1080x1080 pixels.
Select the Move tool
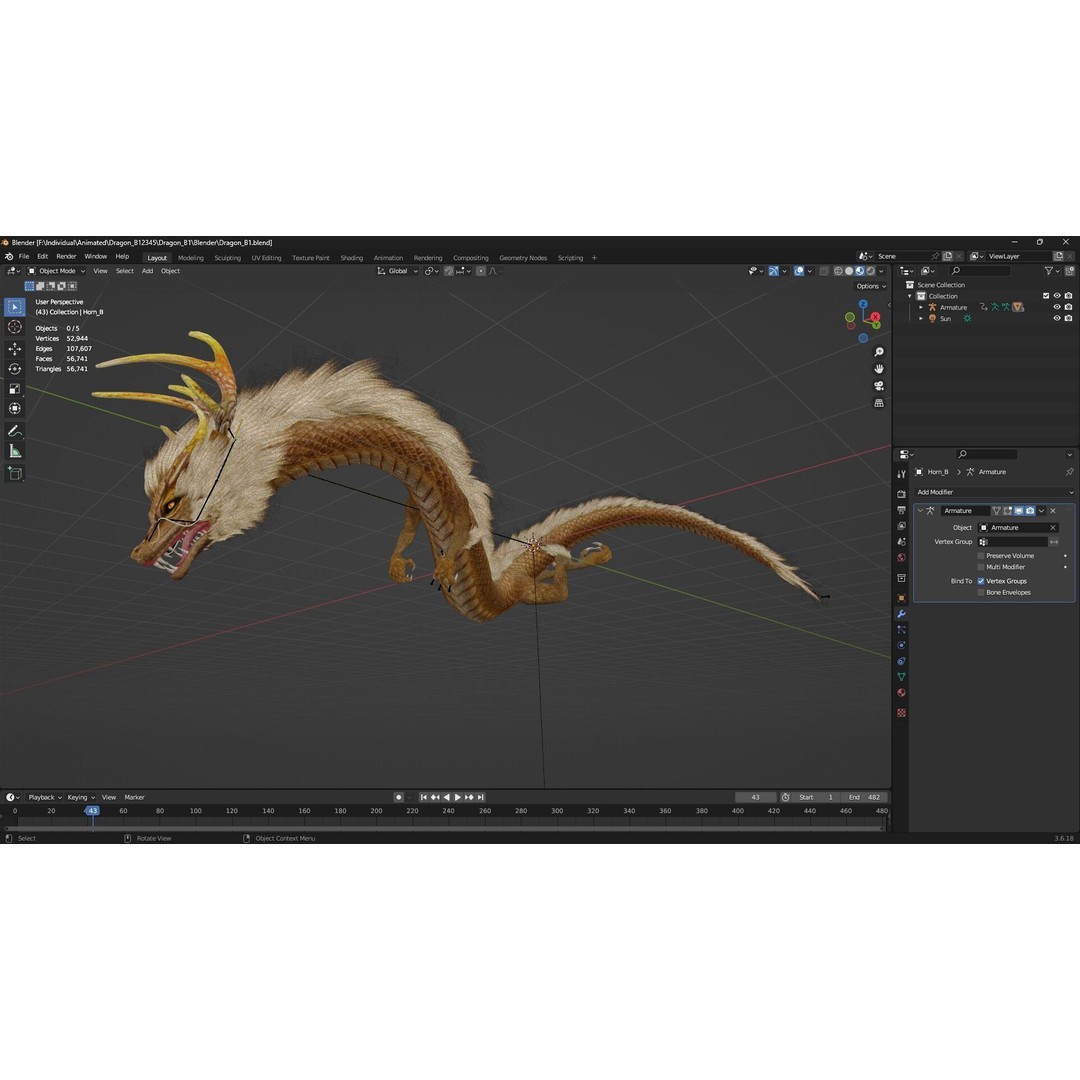point(14,349)
